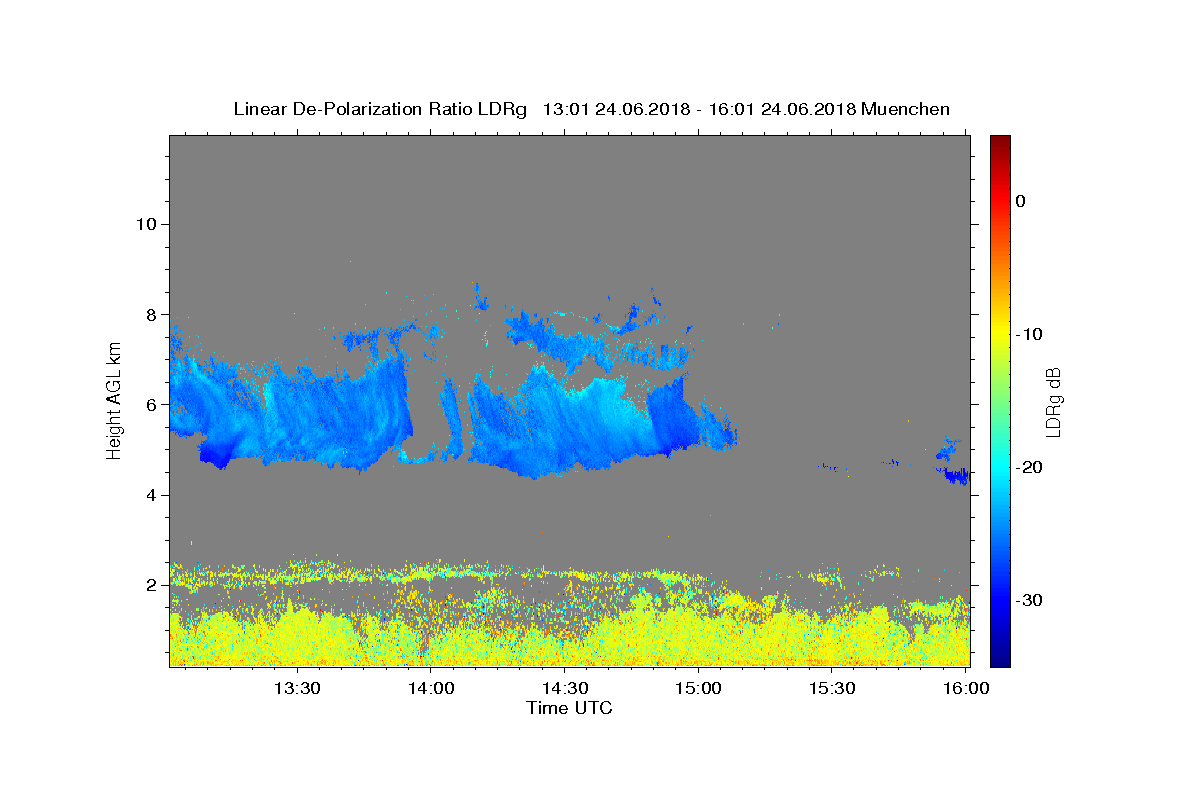The width and height of the screenshot is (1200, 800).
Task: Click the 16:00 time tick label
Action: (965, 688)
